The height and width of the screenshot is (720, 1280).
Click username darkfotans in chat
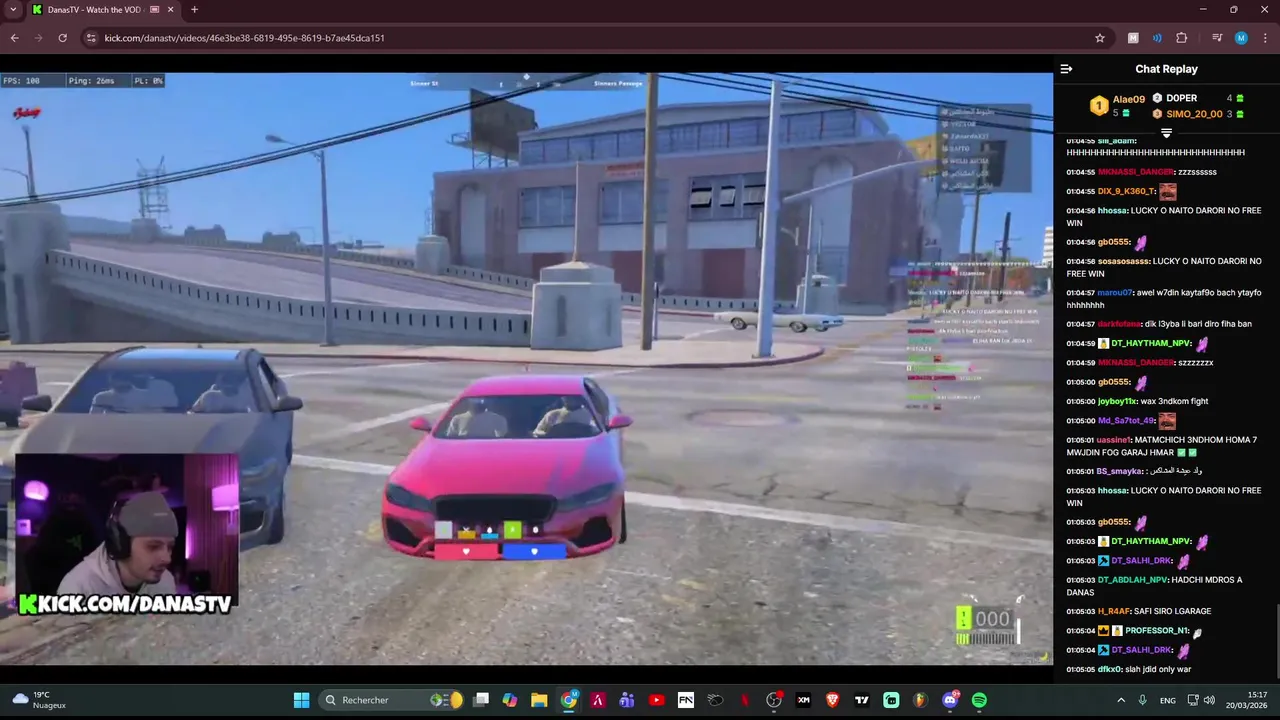(1118, 324)
